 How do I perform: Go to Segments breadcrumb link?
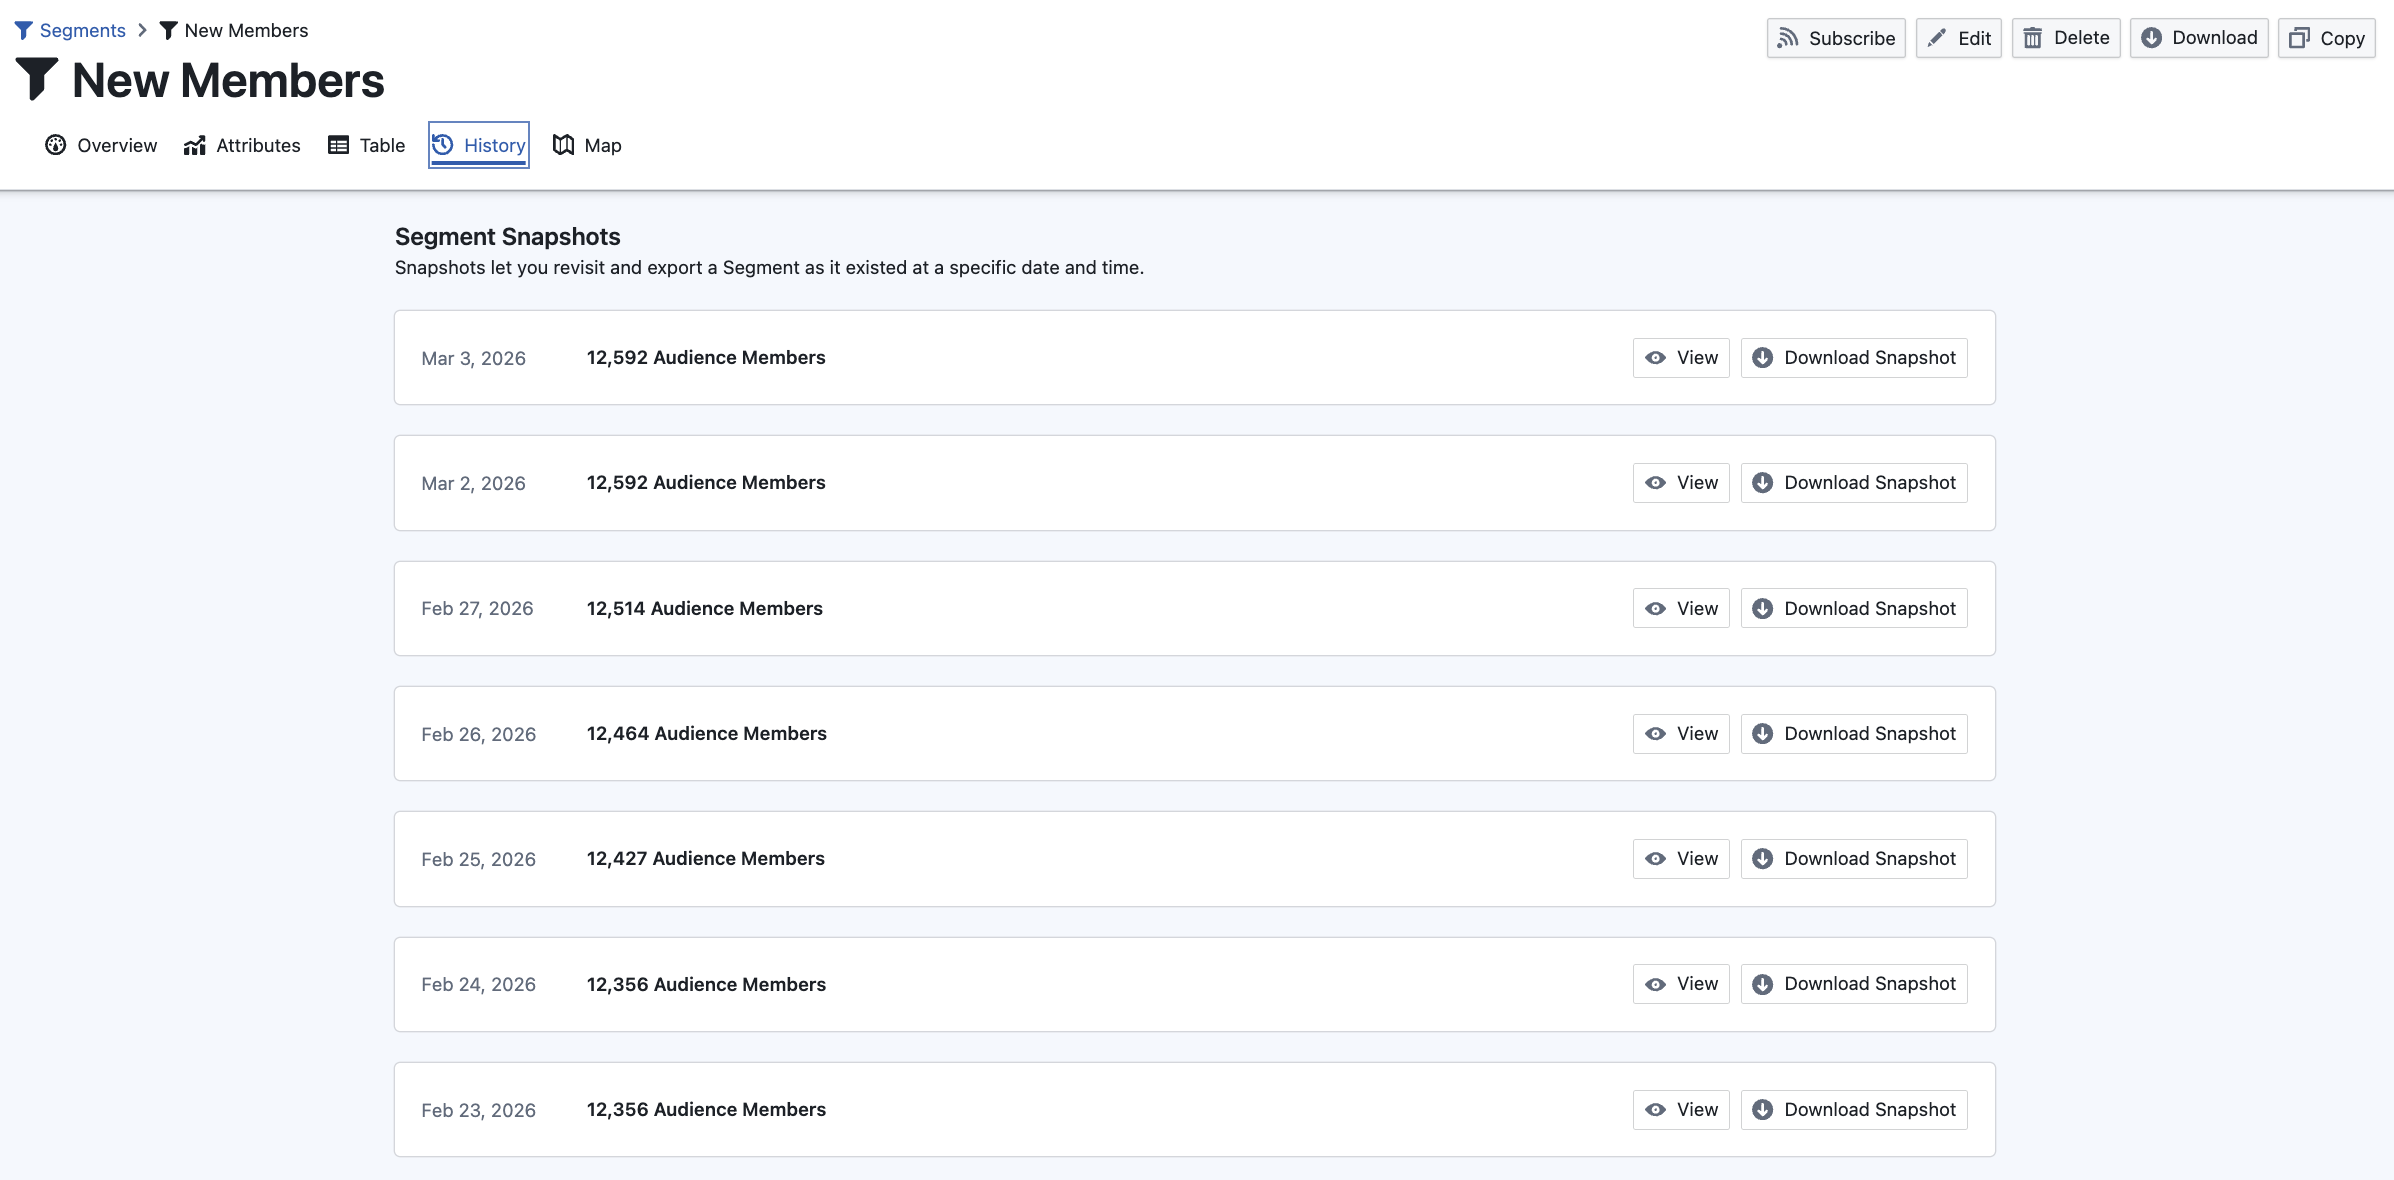coord(82,30)
